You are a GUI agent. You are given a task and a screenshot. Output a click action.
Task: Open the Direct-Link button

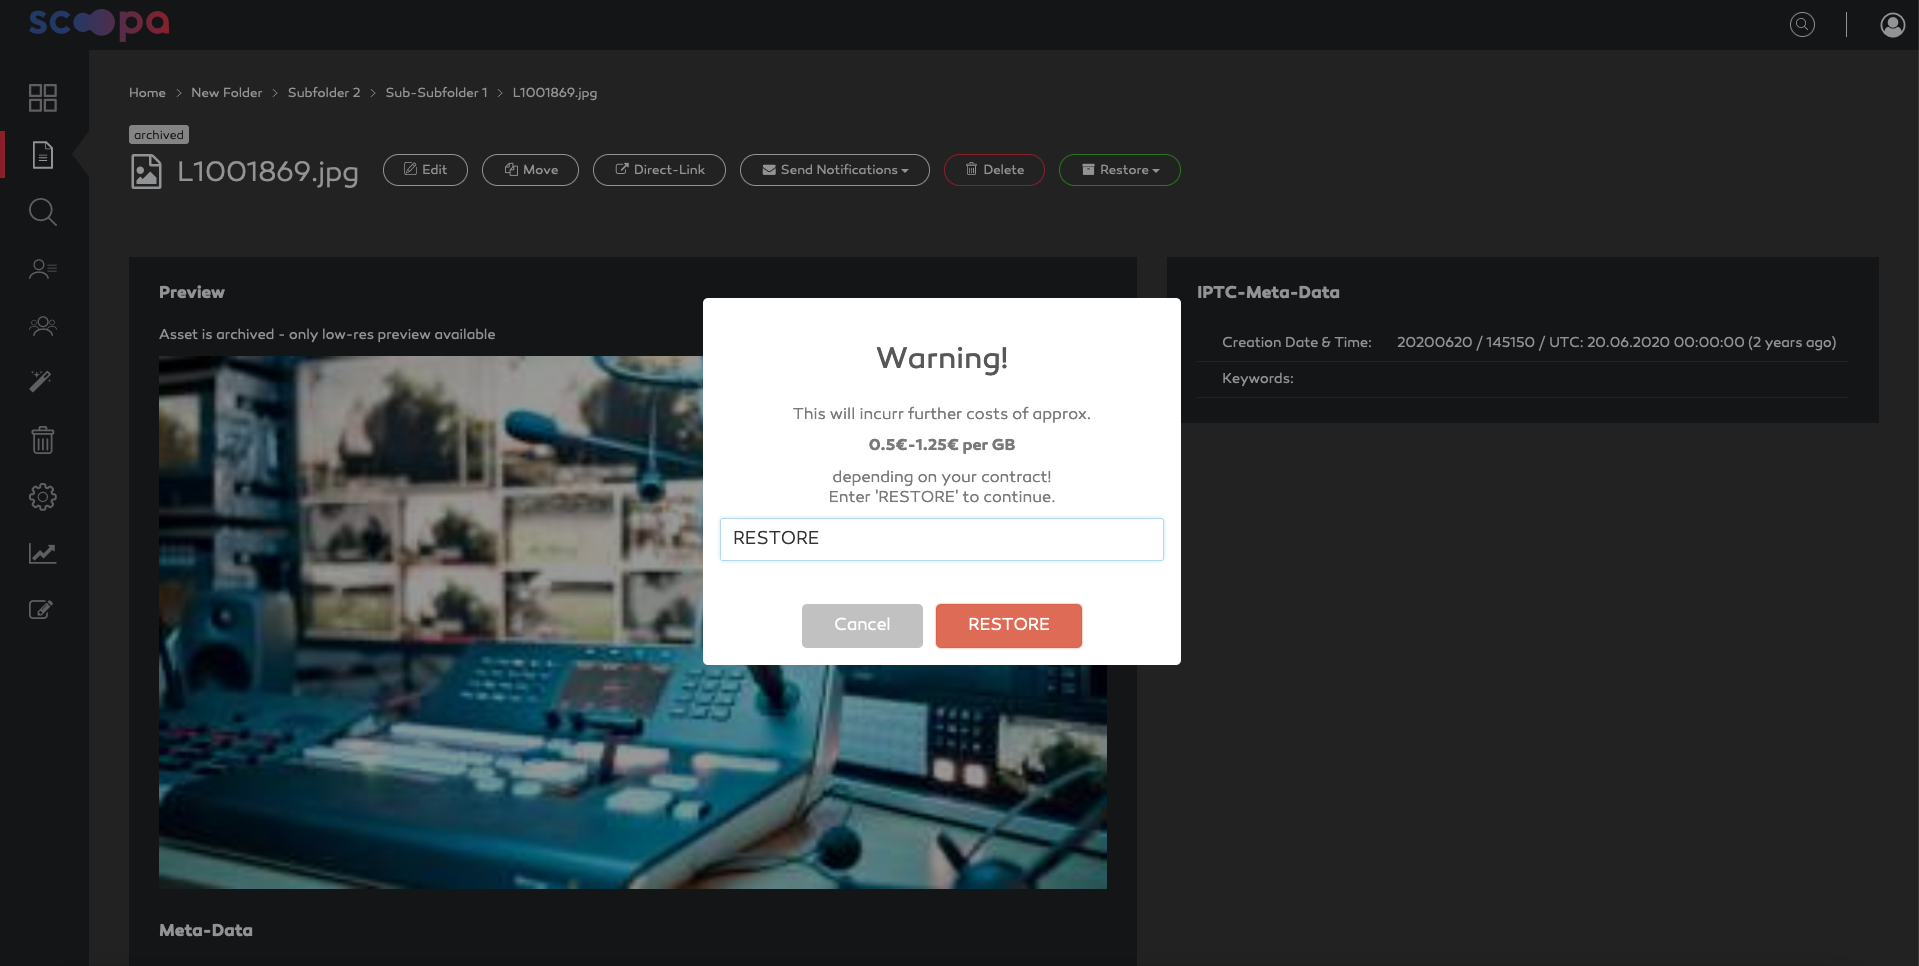click(x=659, y=170)
